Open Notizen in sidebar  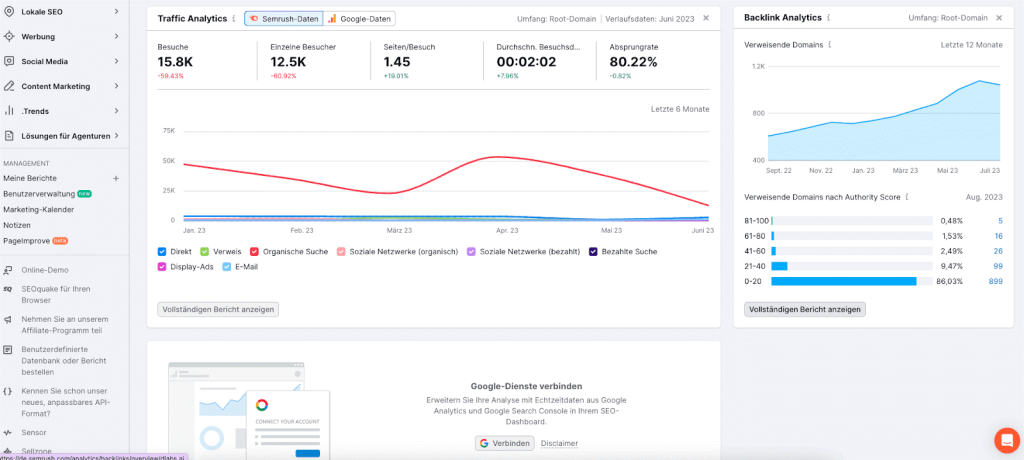coord(17,225)
